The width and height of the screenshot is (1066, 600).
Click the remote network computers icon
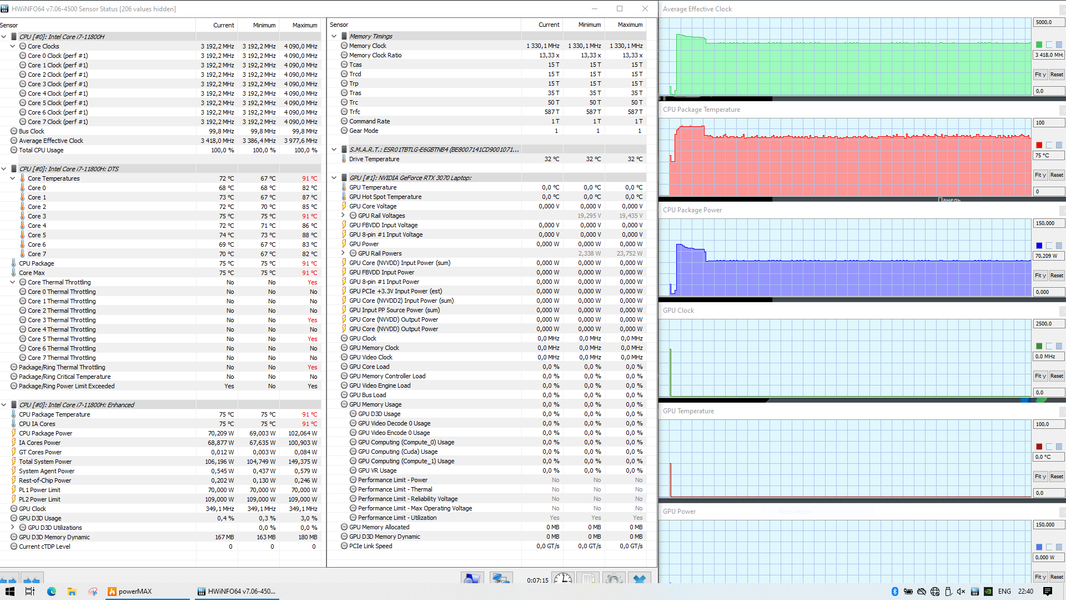[x=500, y=580]
